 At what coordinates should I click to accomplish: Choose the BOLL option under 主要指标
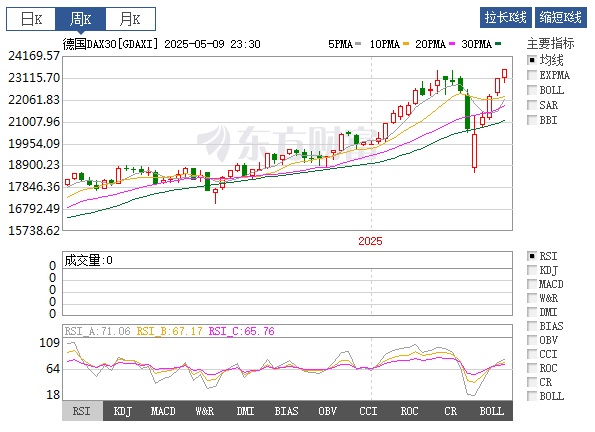point(532,90)
